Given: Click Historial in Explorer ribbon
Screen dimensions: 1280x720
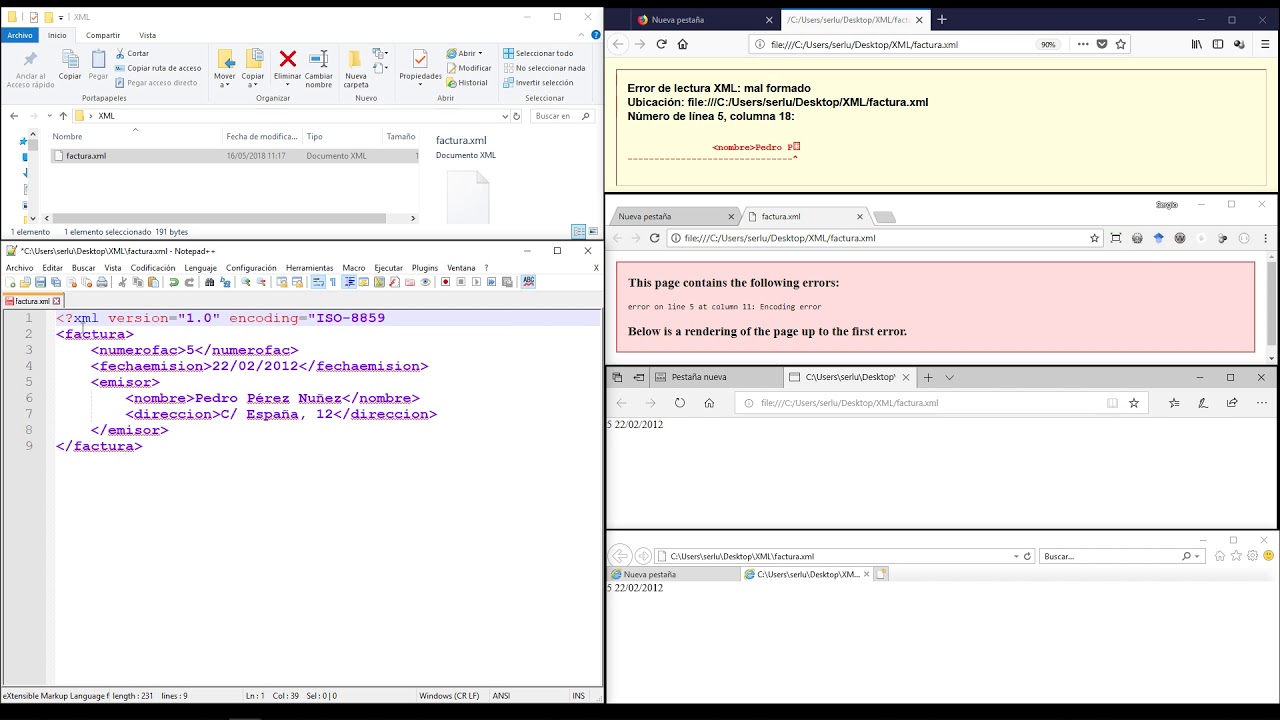Looking at the screenshot, I should coord(466,83).
